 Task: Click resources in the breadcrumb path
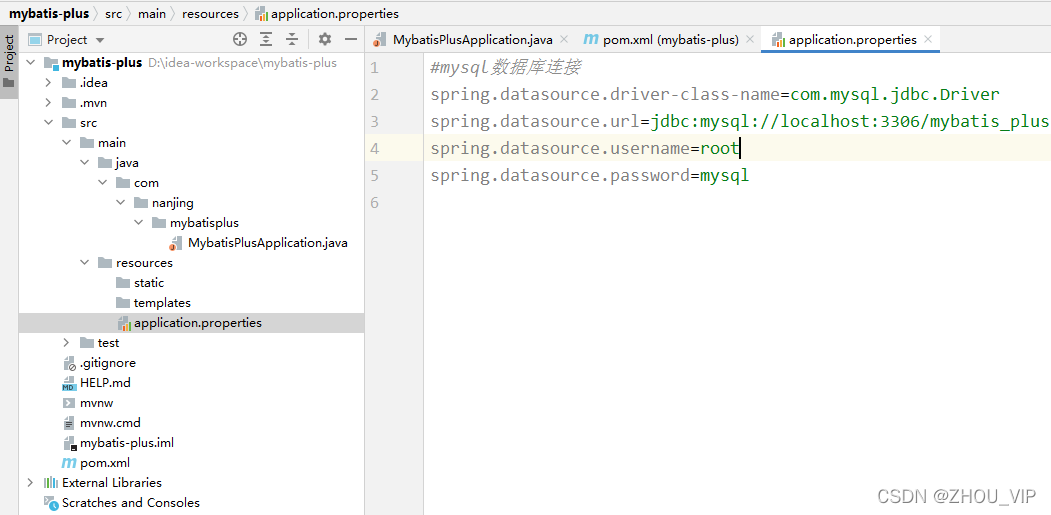click(x=210, y=13)
